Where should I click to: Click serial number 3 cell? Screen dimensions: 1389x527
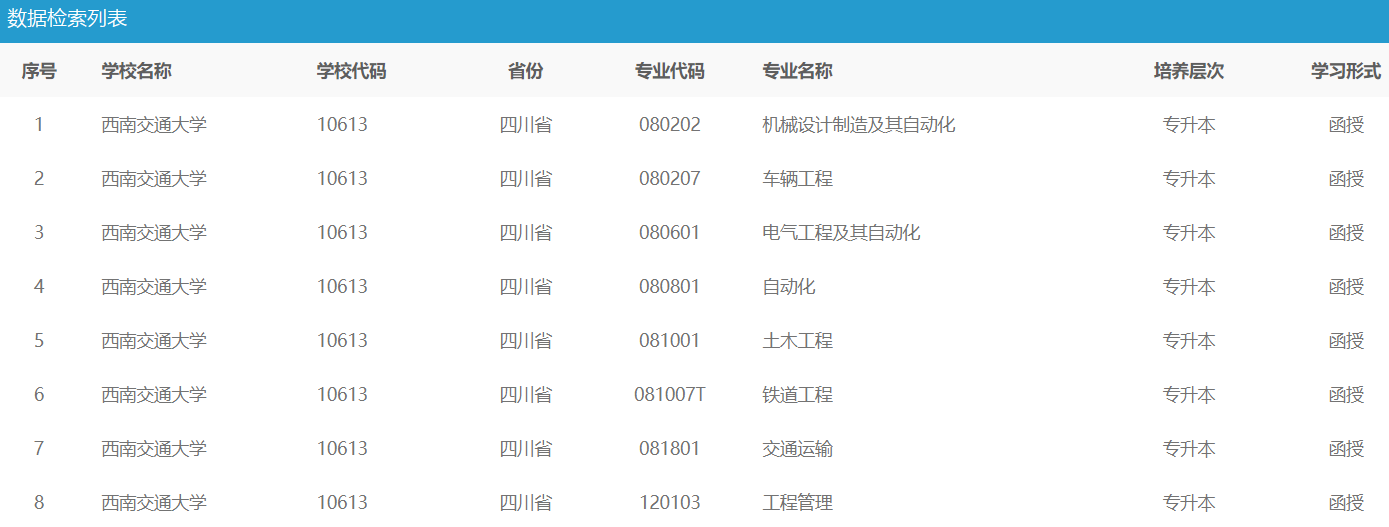click(x=39, y=233)
